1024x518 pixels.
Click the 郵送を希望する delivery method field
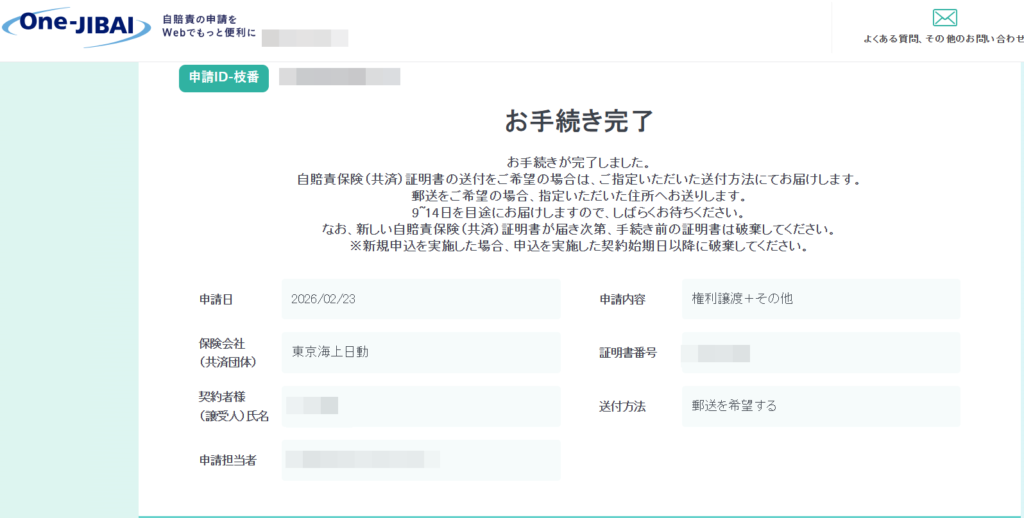pos(820,406)
